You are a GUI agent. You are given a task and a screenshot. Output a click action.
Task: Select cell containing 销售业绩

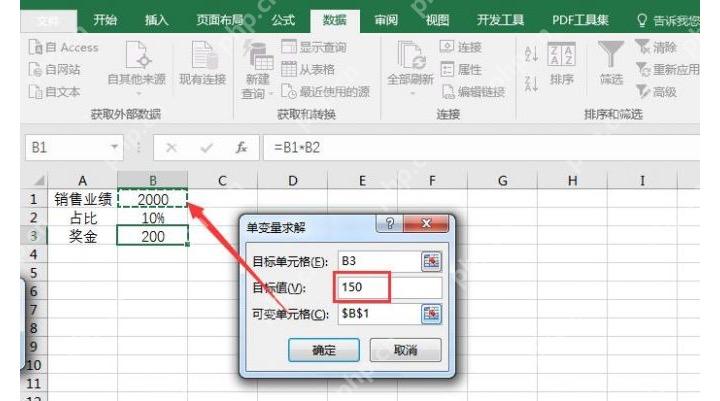pos(83,199)
